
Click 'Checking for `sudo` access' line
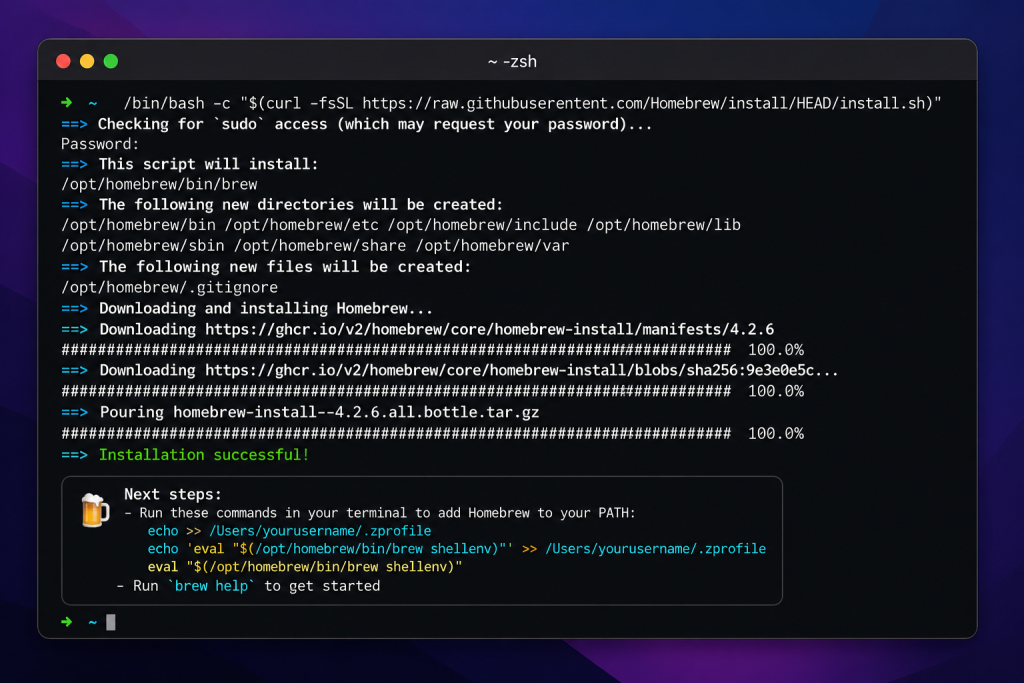375,124
